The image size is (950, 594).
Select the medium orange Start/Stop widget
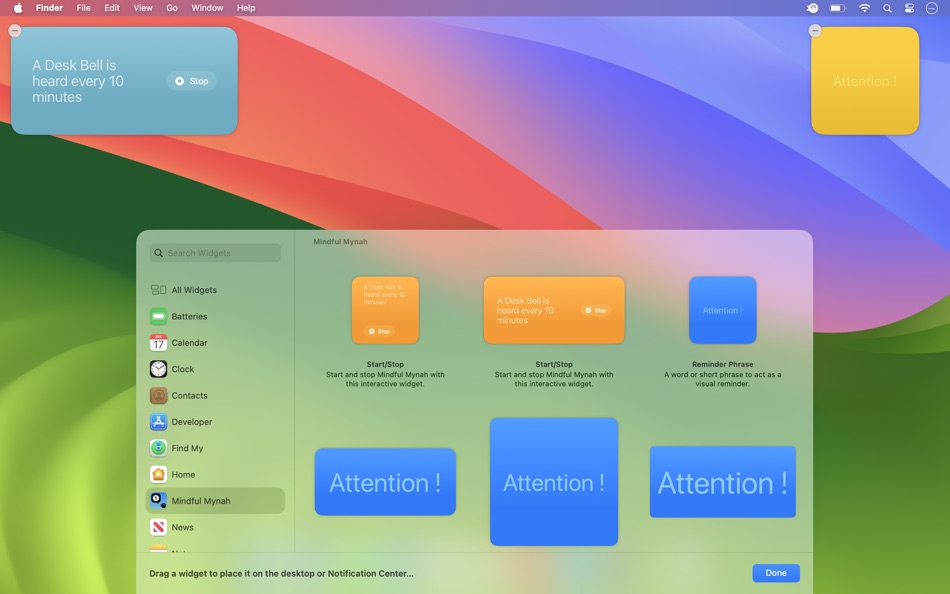[x=554, y=310]
